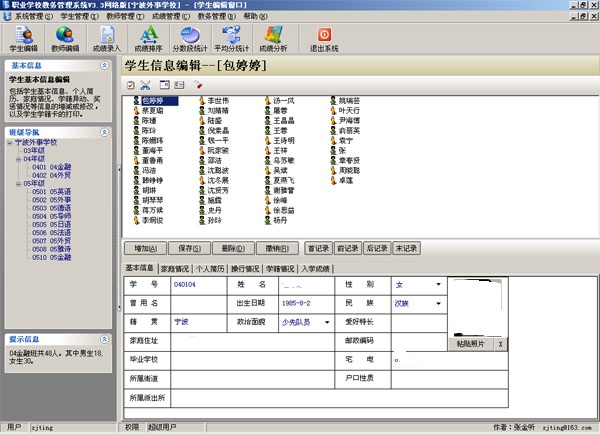Open the 政治面貌 dropdown arrow
Screen dimensions: 600x435
[327, 322]
